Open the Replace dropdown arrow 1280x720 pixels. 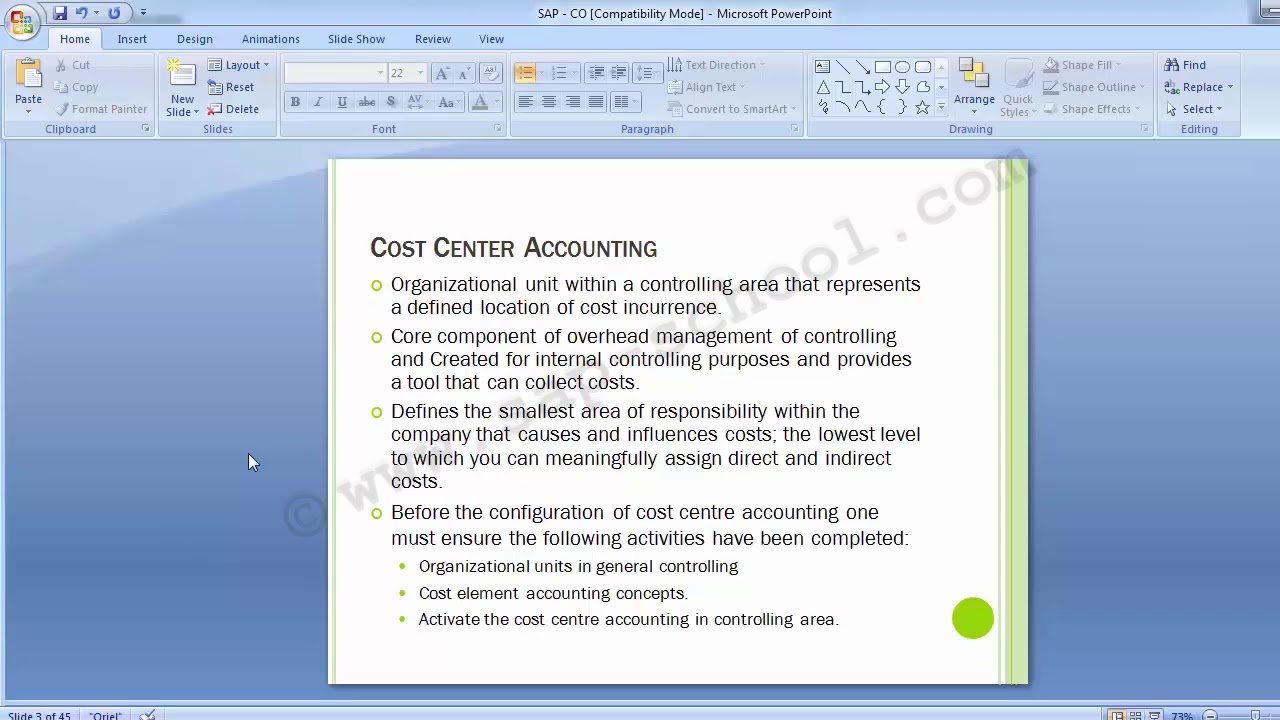(1230, 87)
